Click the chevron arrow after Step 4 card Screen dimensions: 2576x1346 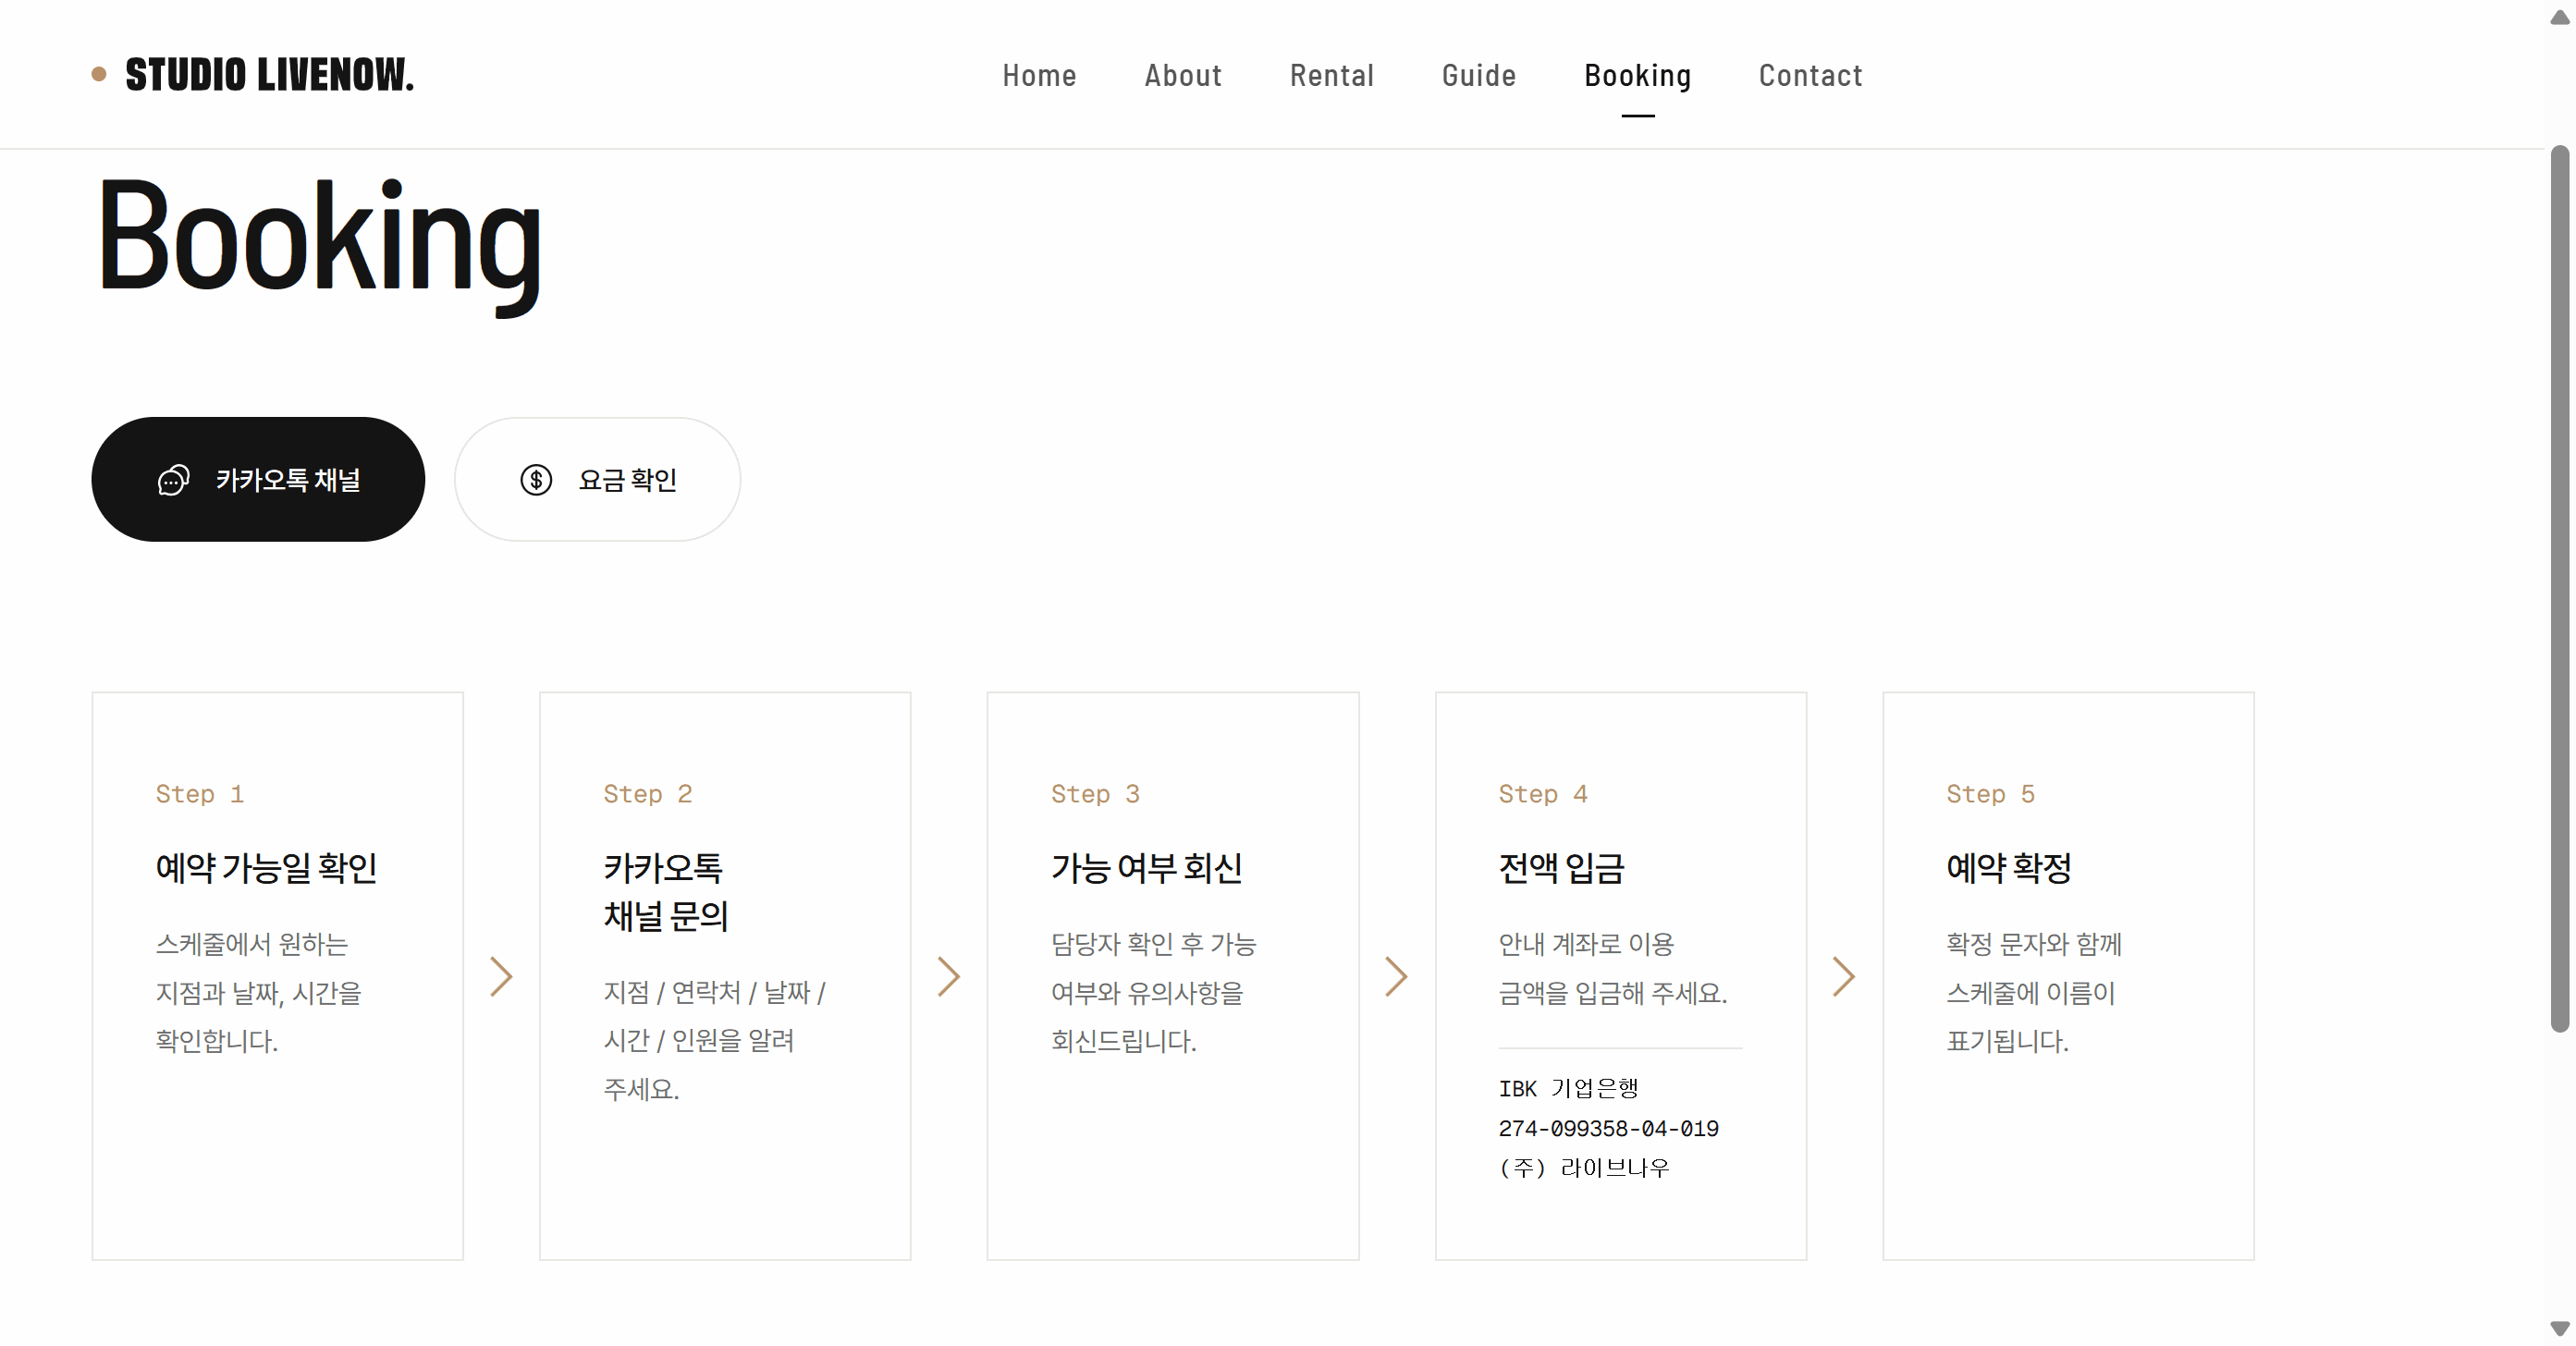(x=1844, y=976)
